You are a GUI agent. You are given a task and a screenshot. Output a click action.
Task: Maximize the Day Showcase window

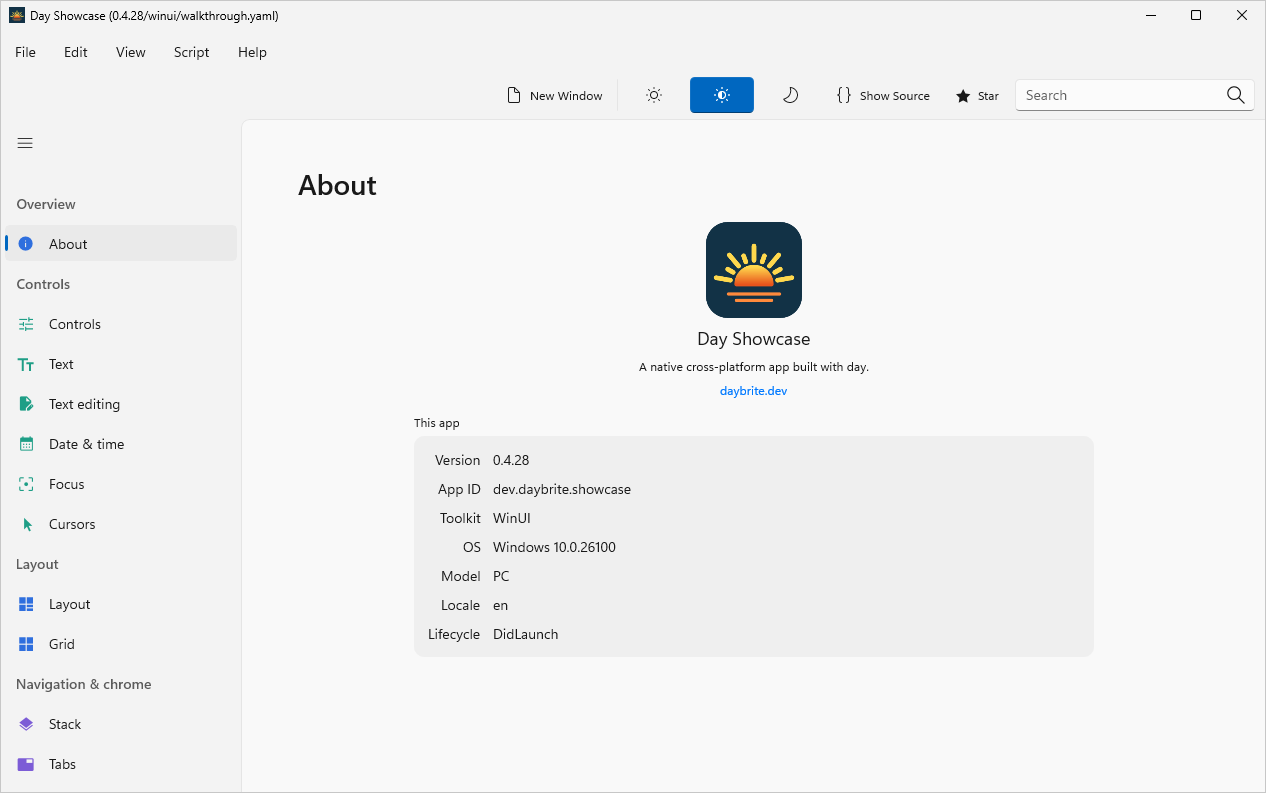click(1196, 15)
